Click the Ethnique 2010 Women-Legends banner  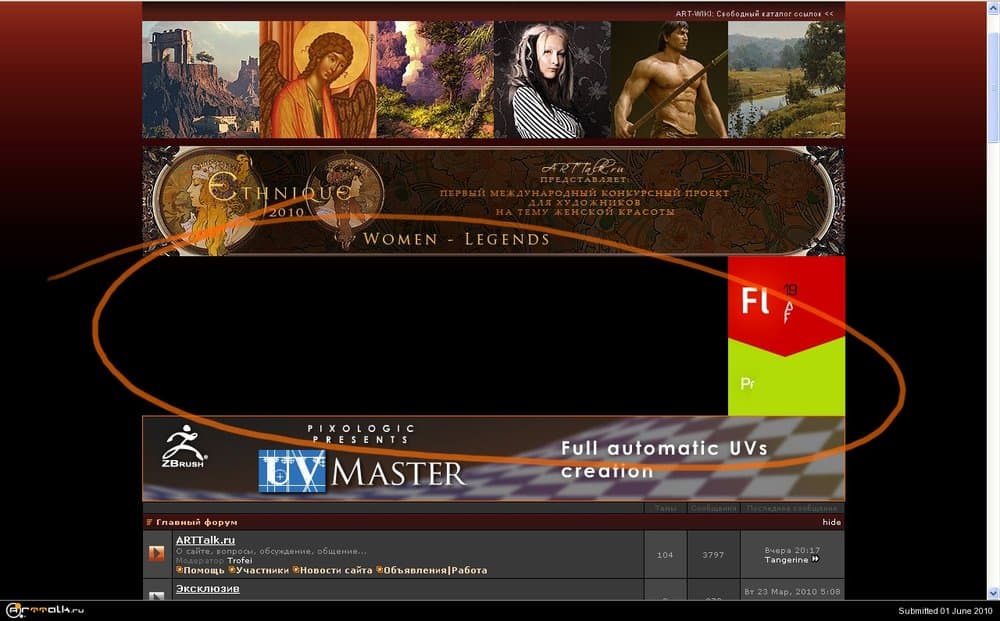pos(493,201)
